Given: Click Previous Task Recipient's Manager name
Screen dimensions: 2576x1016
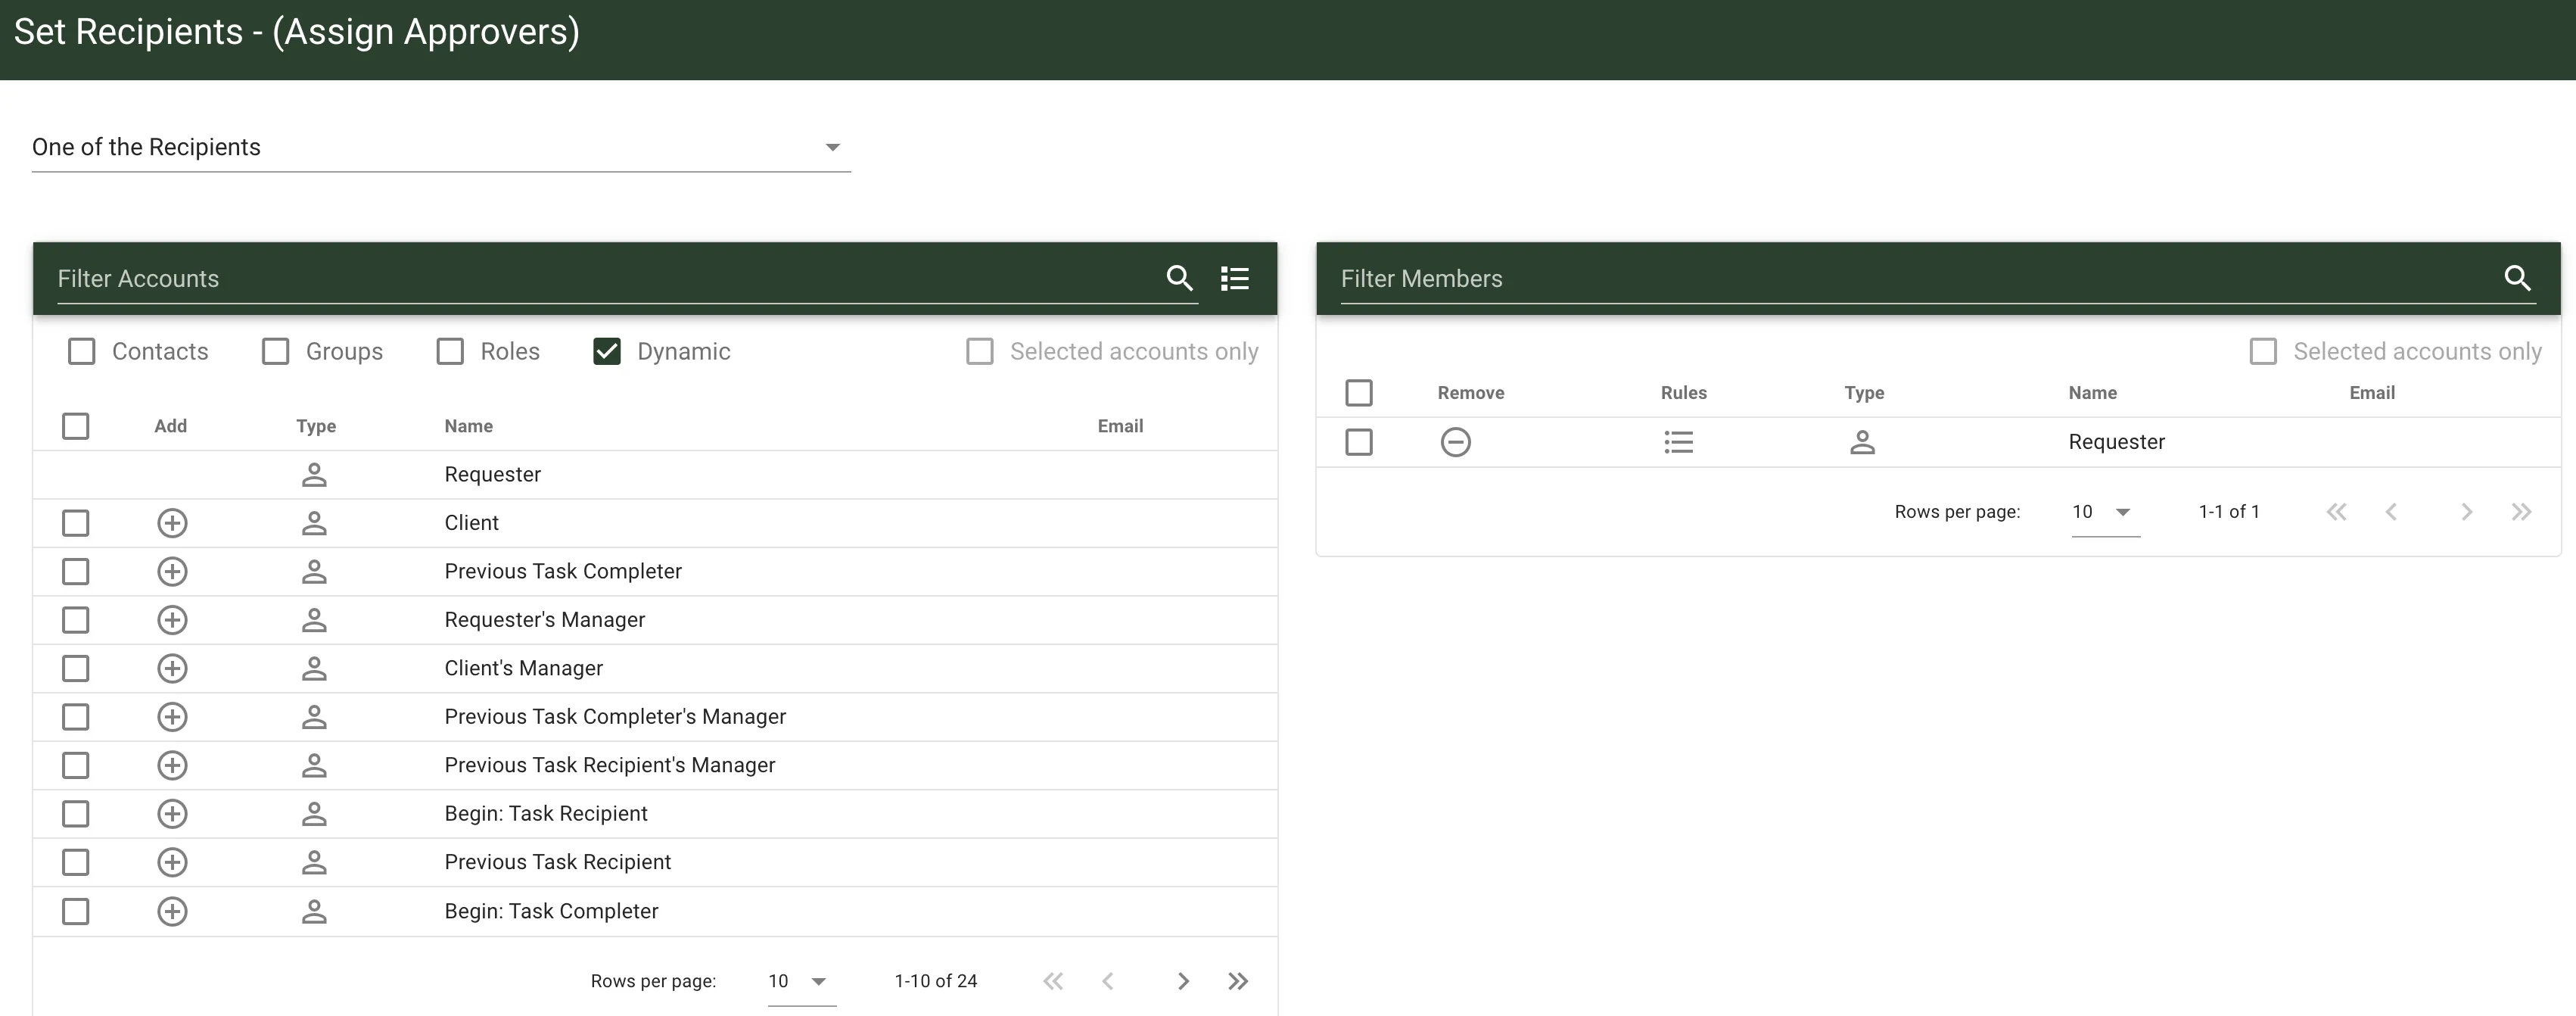Looking at the screenshot, I should click(609, 765).
